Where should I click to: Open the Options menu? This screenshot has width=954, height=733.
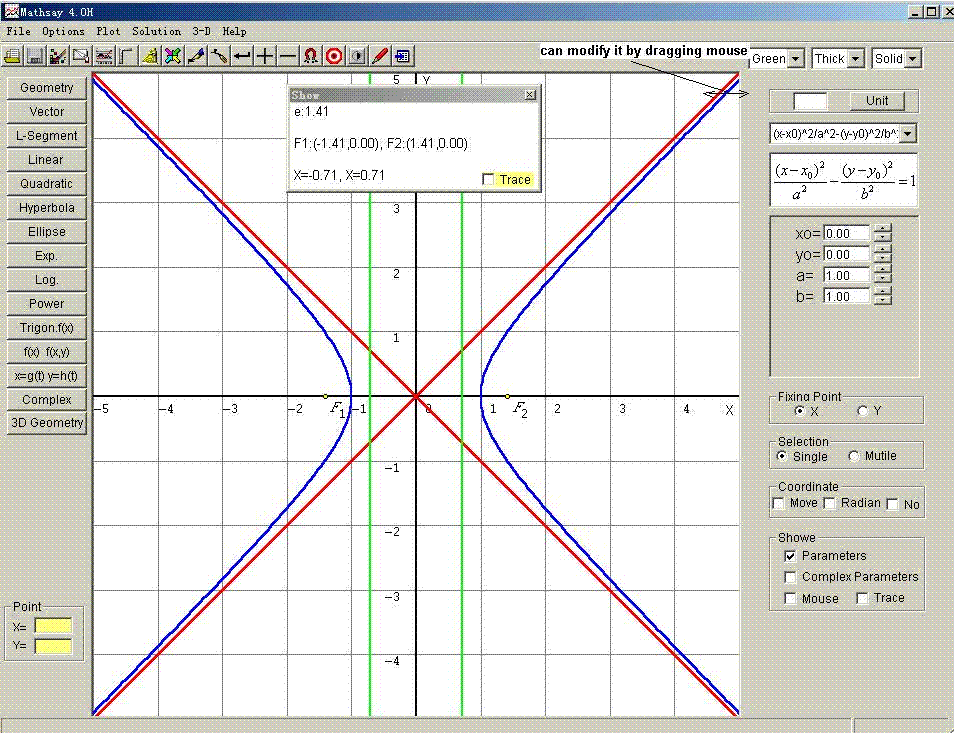[63, 31]
